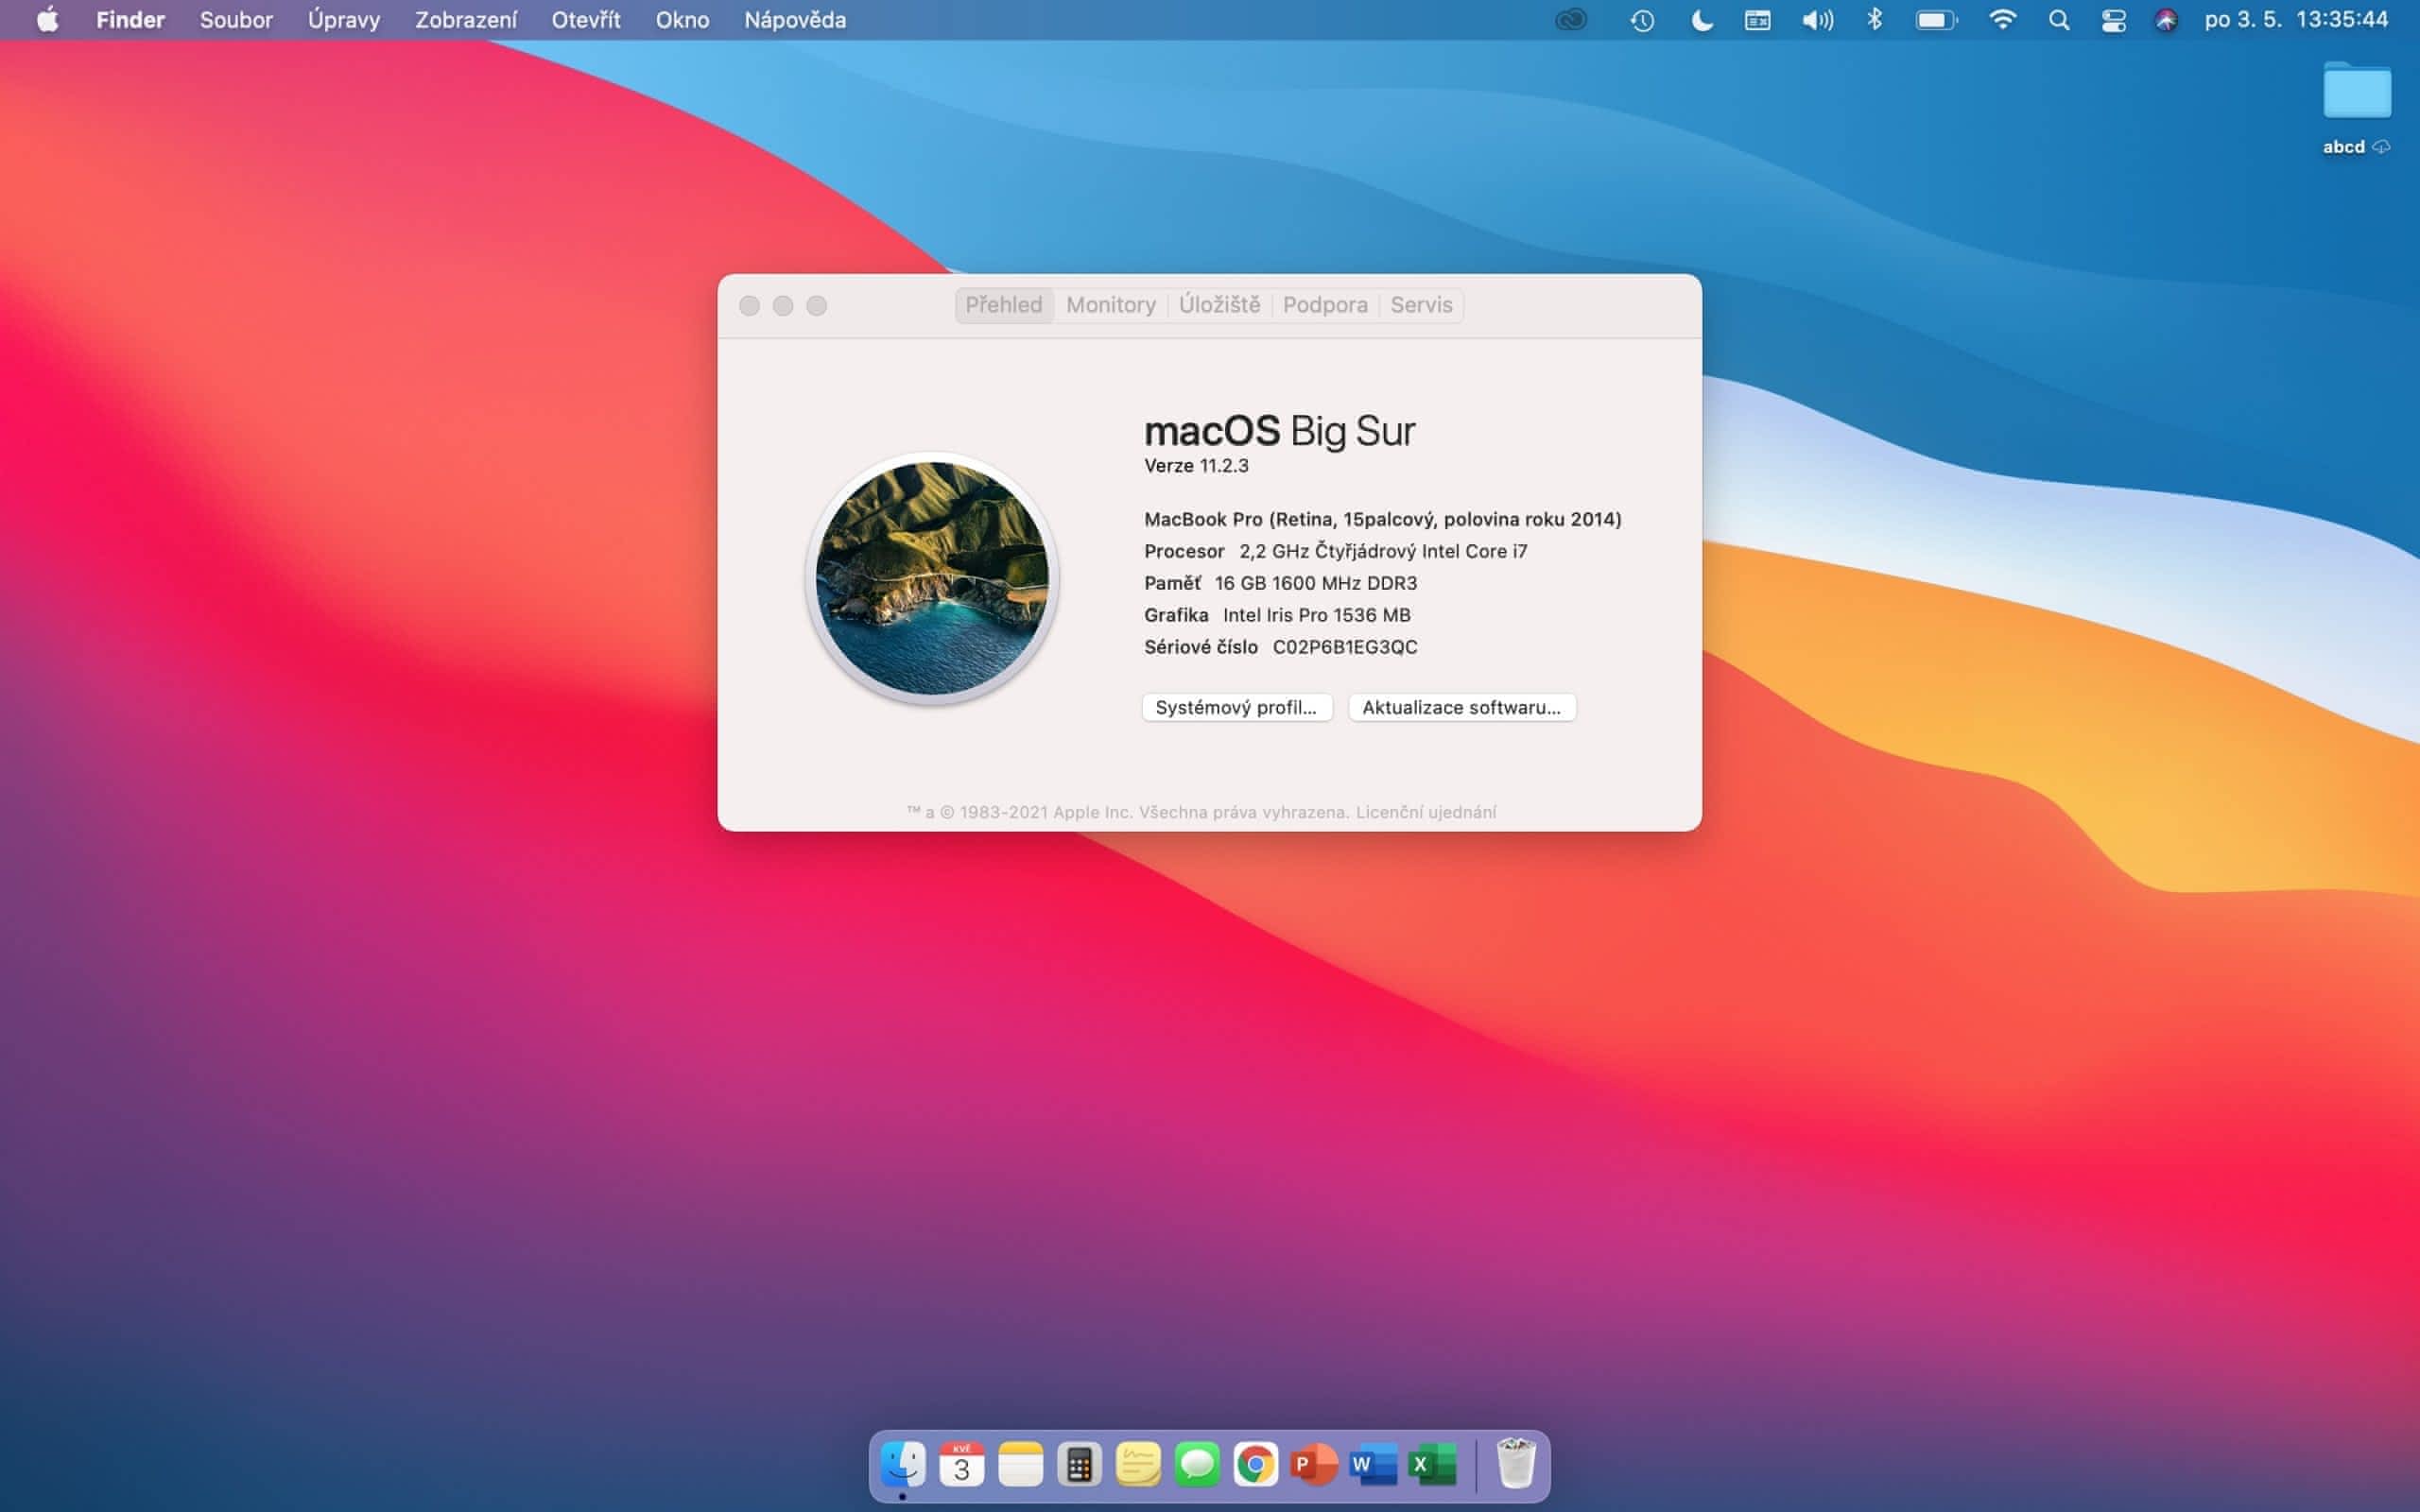Toggle Bluetooth status menu icon
Viewport: 2420px width, 1512px height.
(x=1874, y=20)
